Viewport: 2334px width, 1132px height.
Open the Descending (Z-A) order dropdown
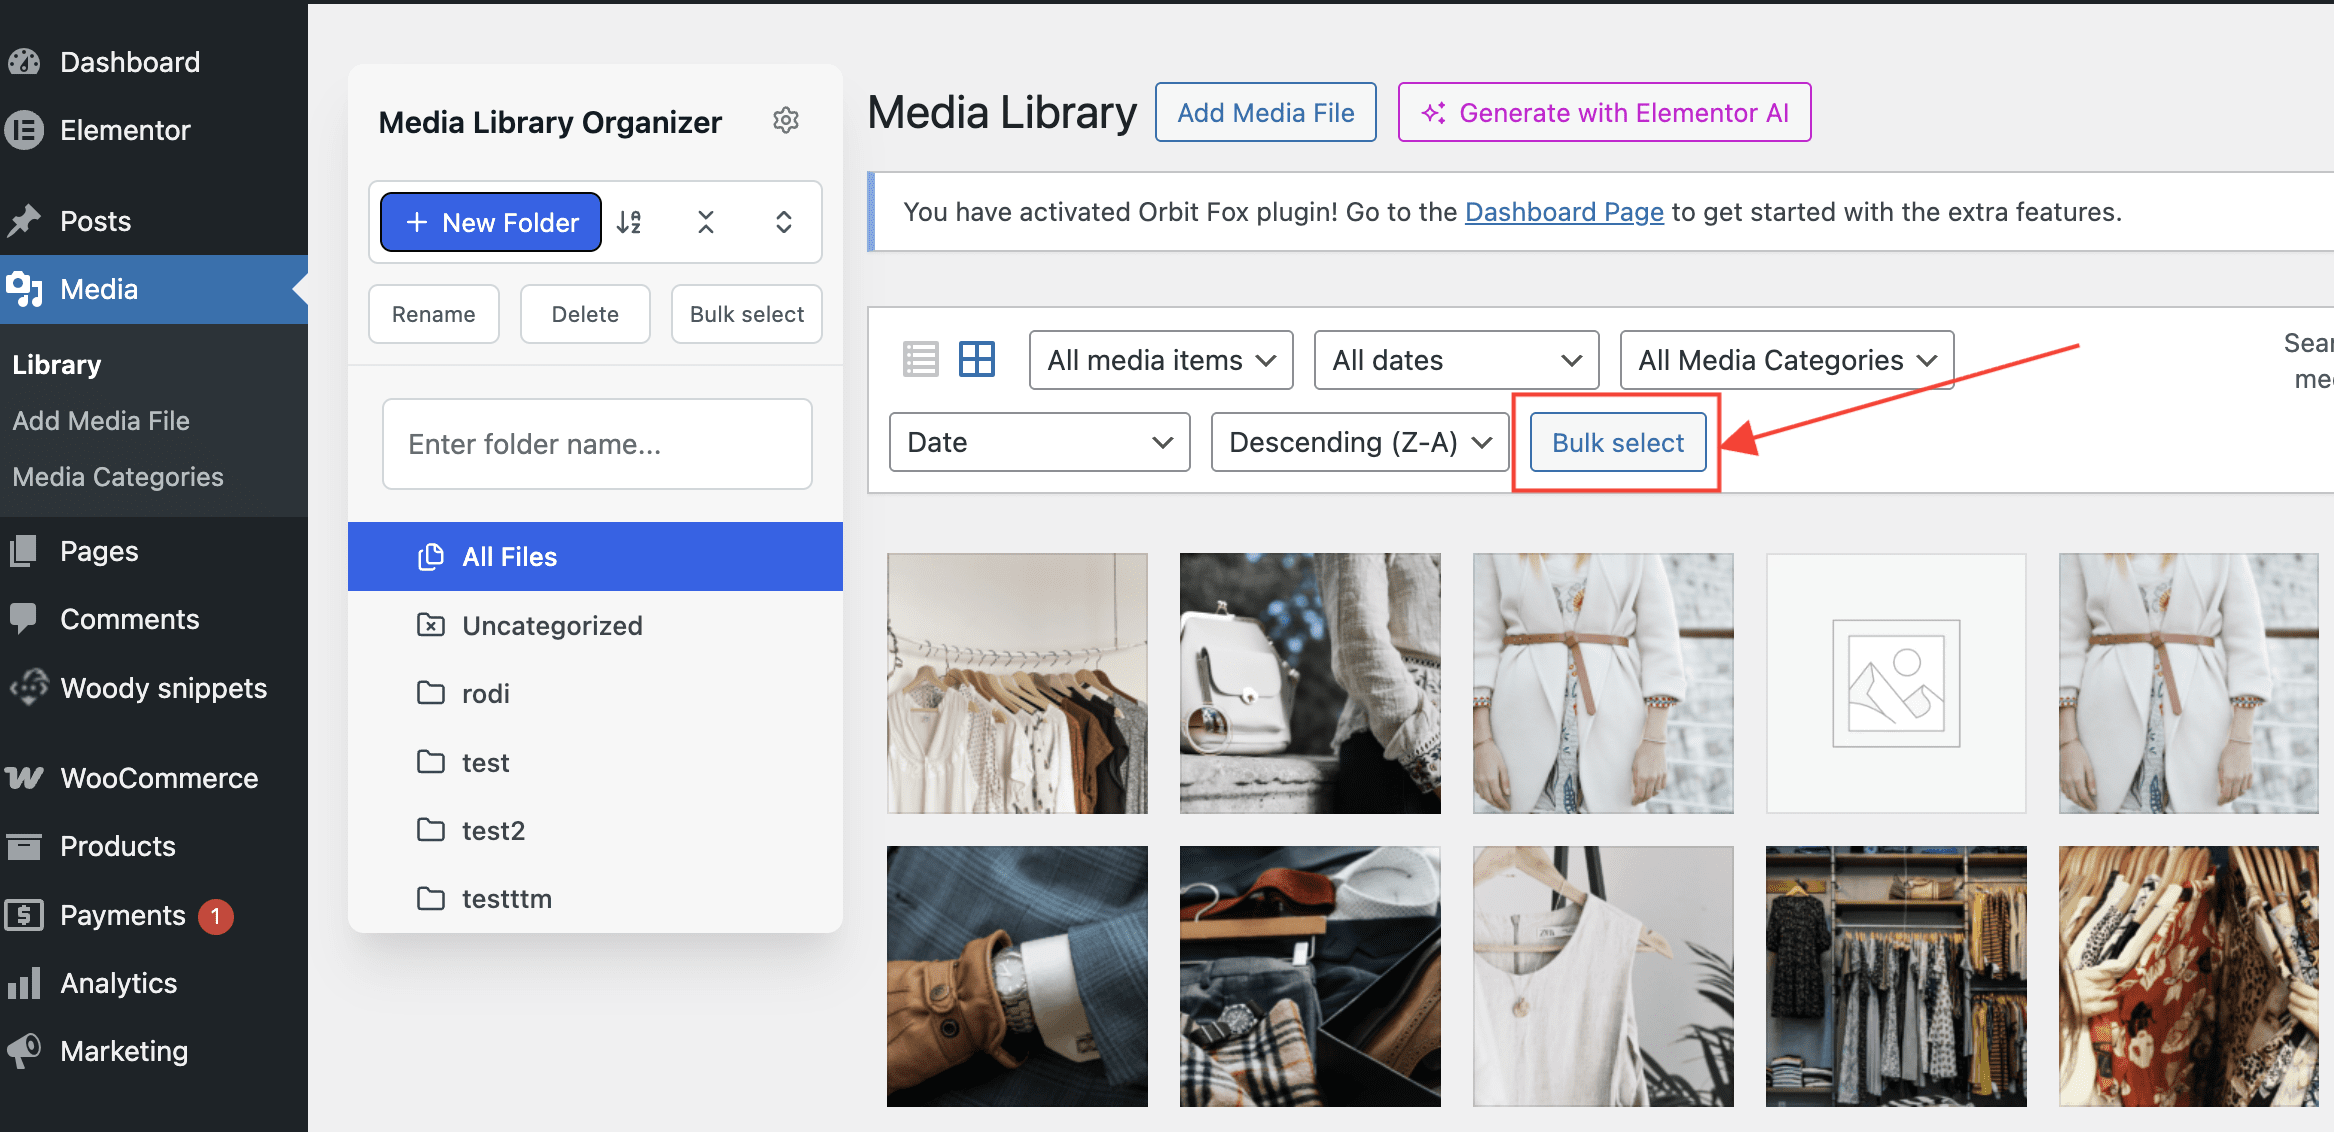(1359, 442)
